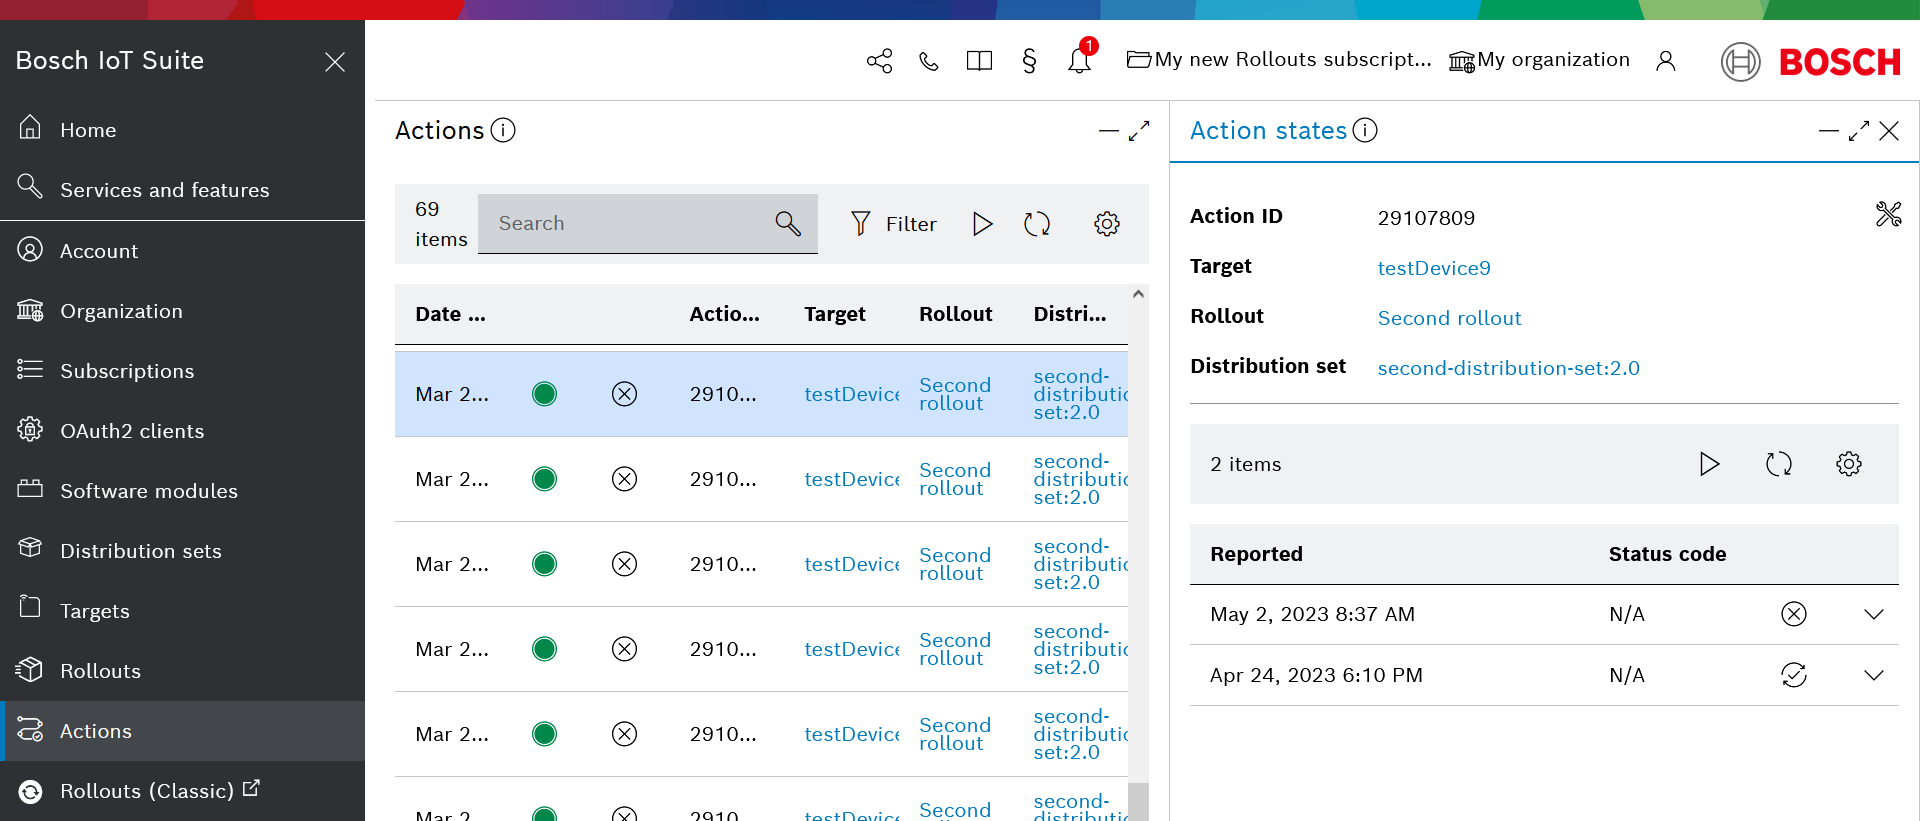Viewport: 1920px width, 821px height.
Task: Click the notifications bell icon
Action: 1079,61
